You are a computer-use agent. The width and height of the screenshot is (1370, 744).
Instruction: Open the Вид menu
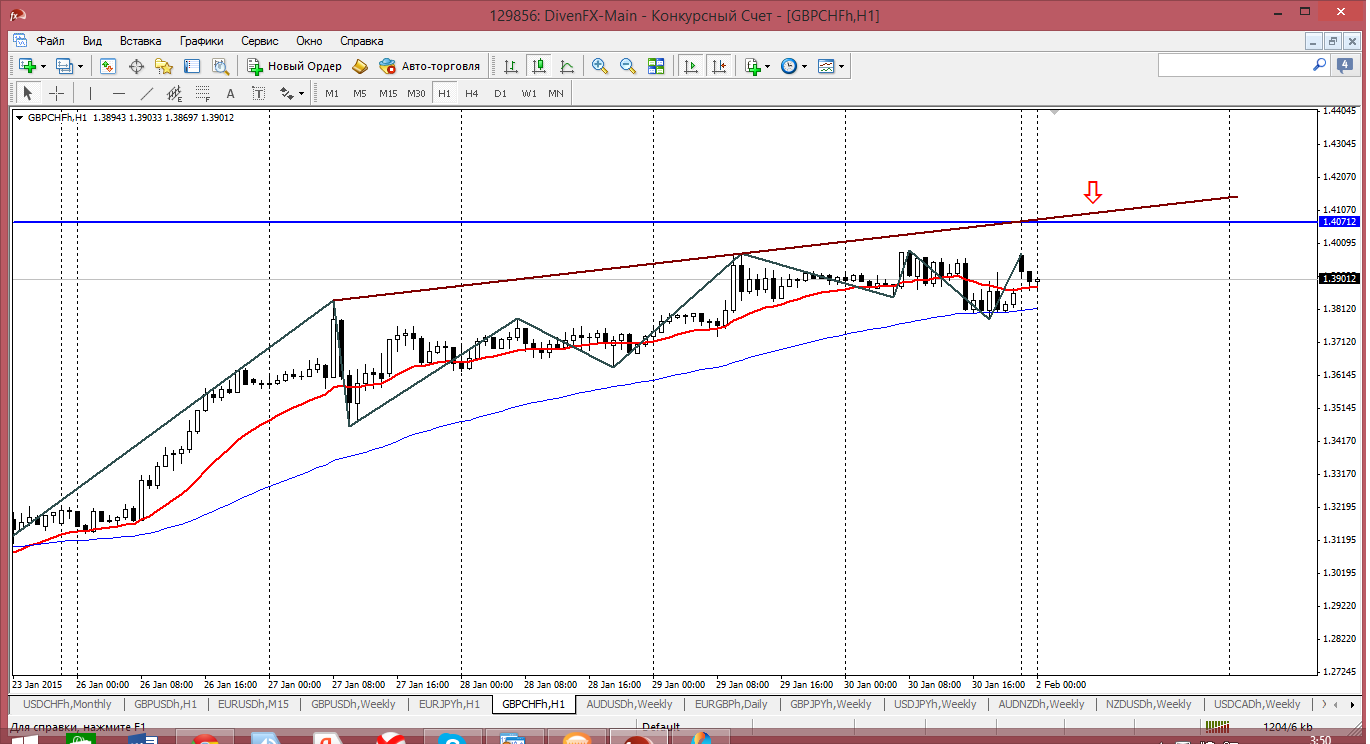coord(92,41)
